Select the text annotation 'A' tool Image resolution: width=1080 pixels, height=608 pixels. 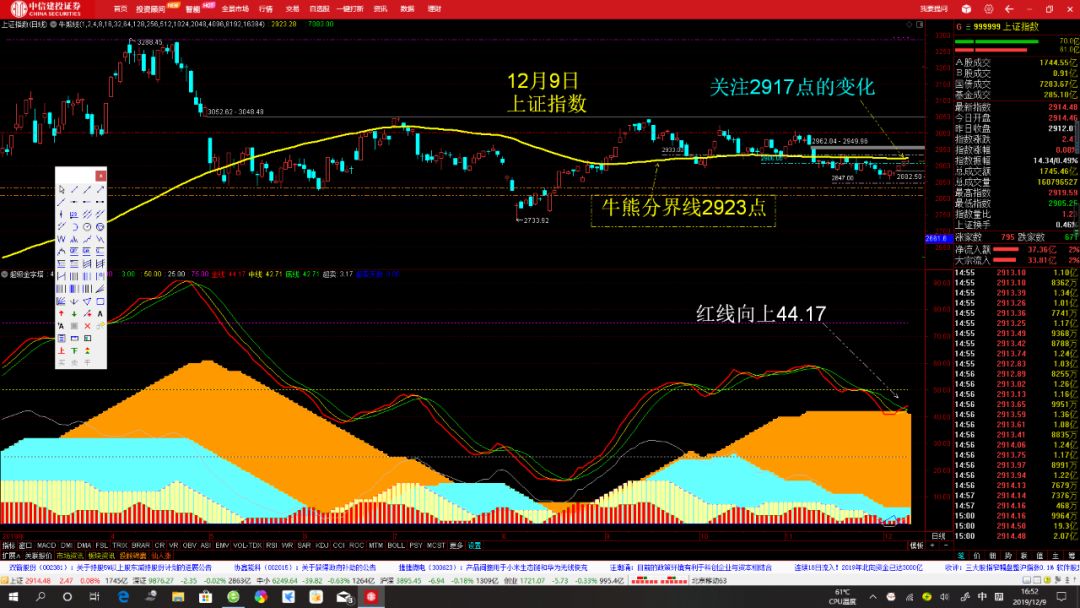point(100,313)
